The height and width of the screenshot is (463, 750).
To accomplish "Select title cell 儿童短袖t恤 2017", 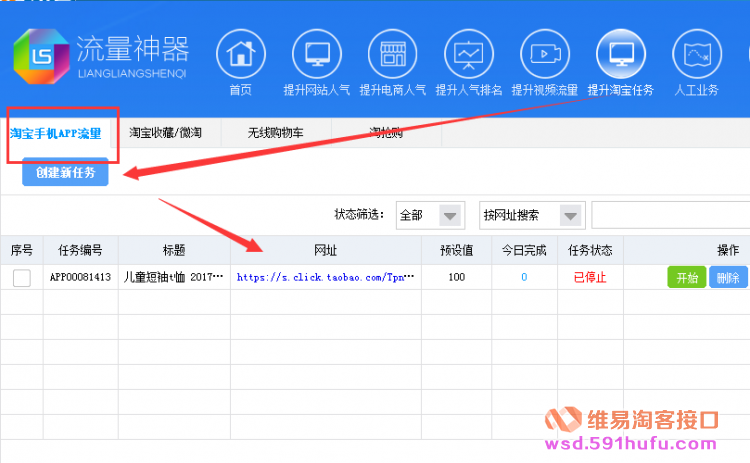I will click(174, 277).
